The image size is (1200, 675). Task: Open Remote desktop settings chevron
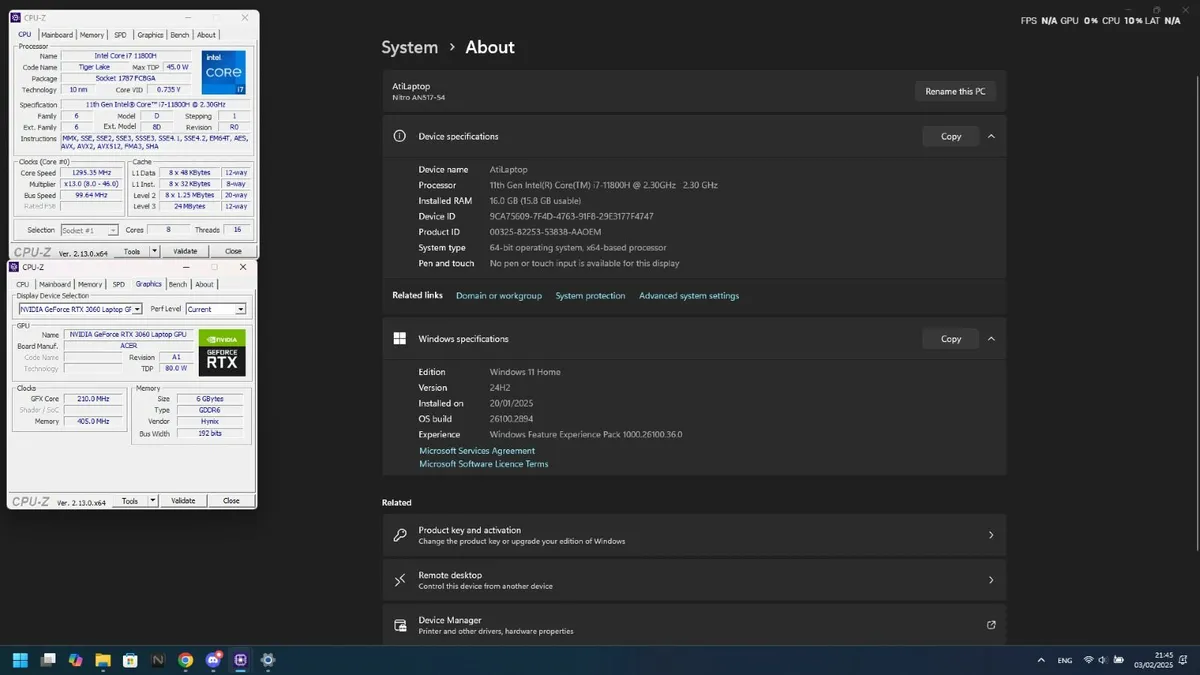tap(991, 580)
